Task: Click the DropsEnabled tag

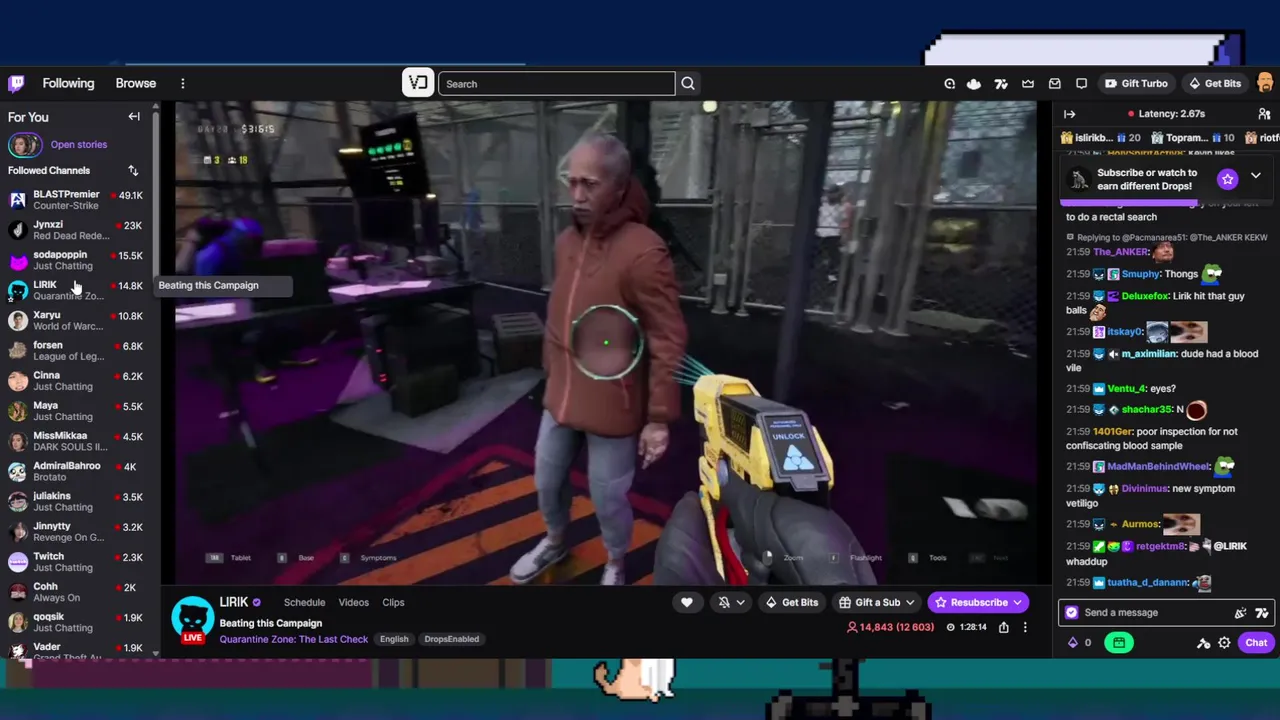Action: pyautogui.click(x=451, y=639)
